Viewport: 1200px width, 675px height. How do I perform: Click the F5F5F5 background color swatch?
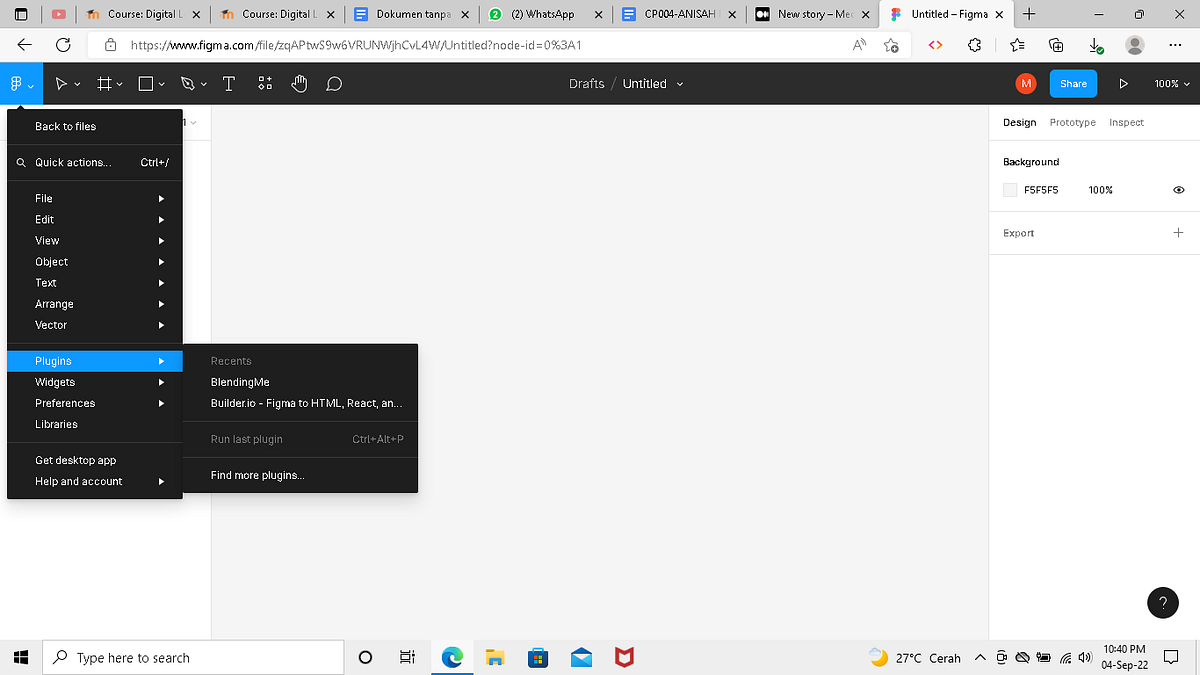coord(1009,189)
